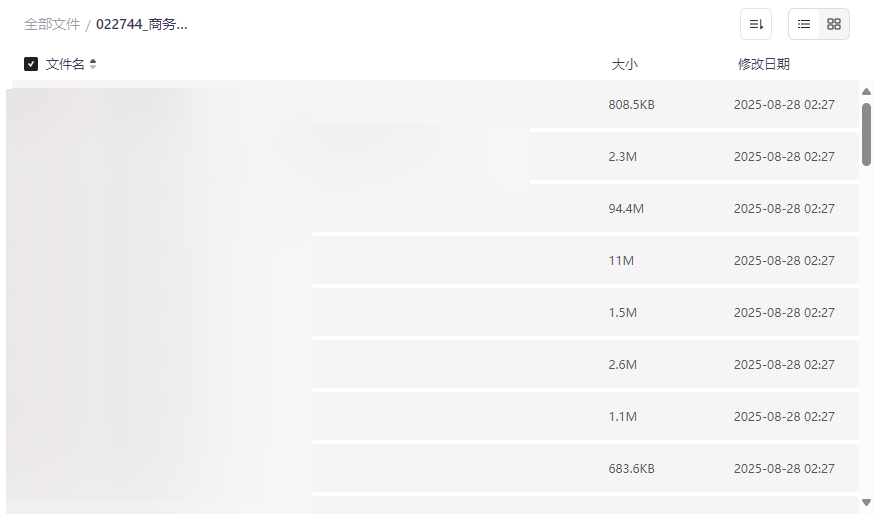Screen dimensions: 874x514
Task: Switch to grid view
Action: pos(834,24)
